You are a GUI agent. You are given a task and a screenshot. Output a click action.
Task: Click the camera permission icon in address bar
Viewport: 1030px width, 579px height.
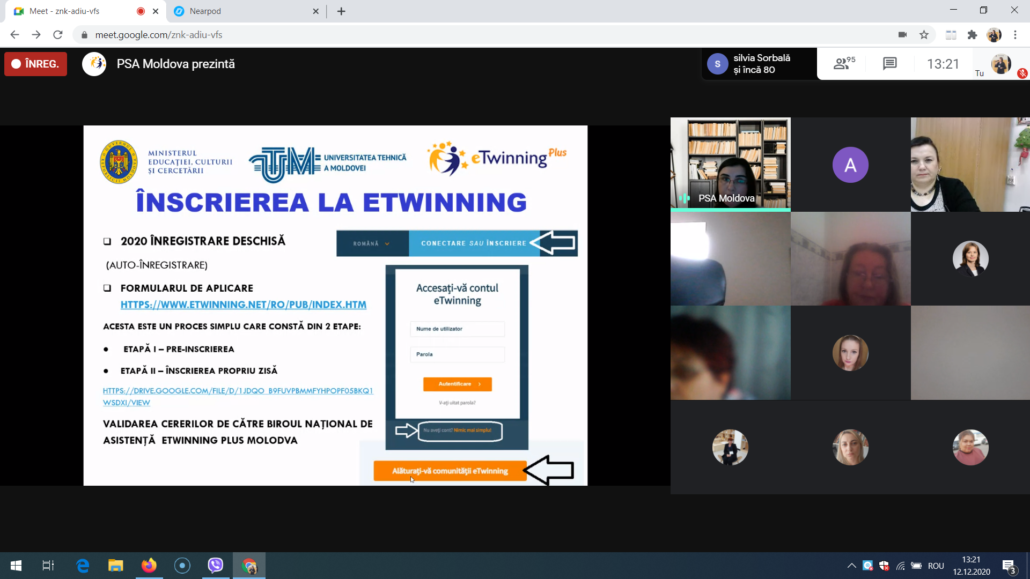coord(902,34)
